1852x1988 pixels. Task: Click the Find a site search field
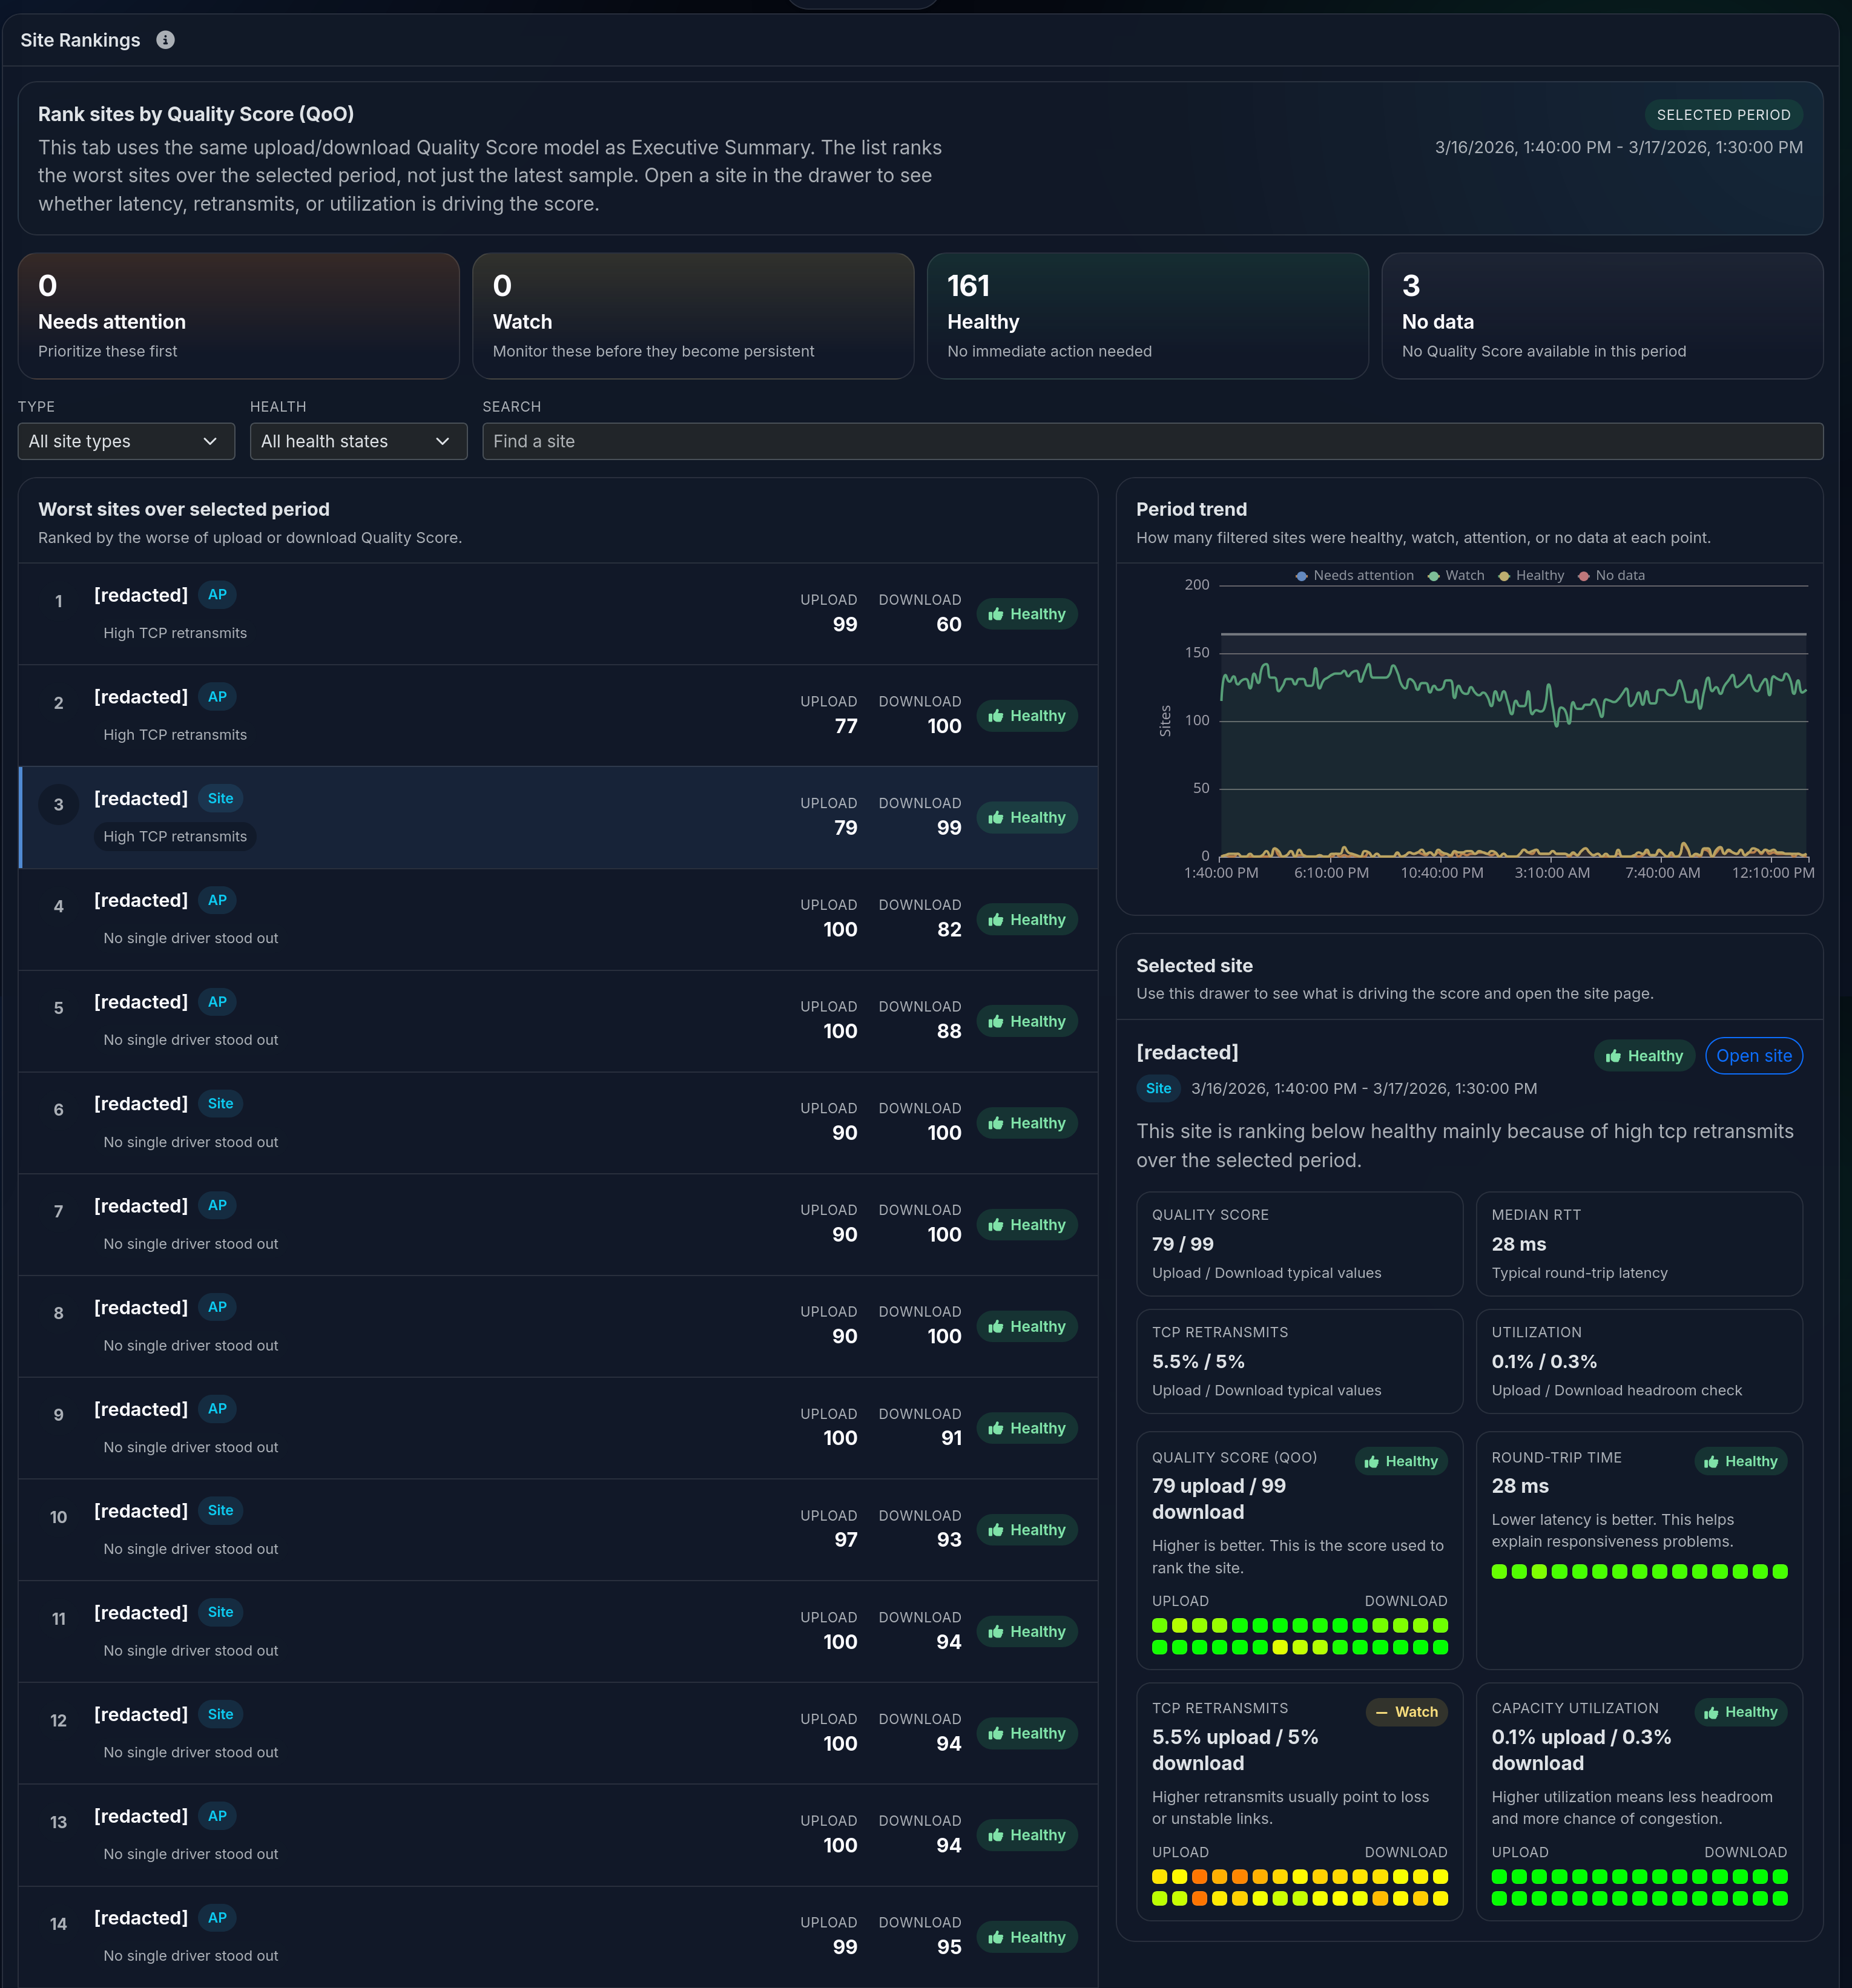(1150, 441)
